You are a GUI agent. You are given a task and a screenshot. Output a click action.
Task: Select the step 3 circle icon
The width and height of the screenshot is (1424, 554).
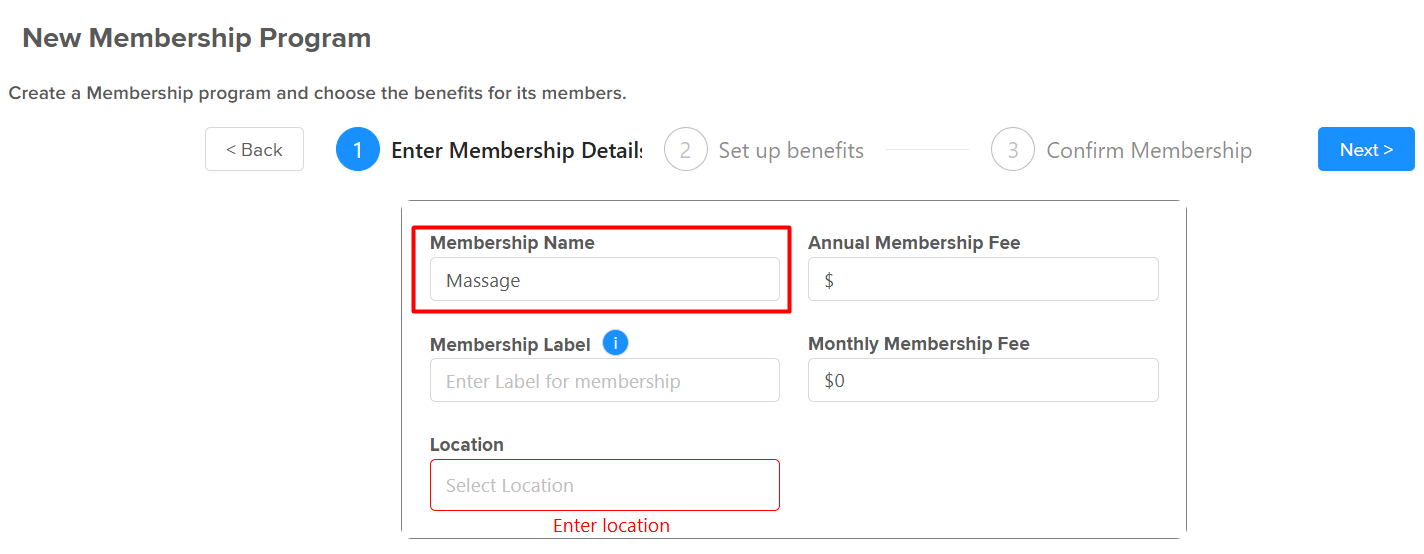(1013, 150)
